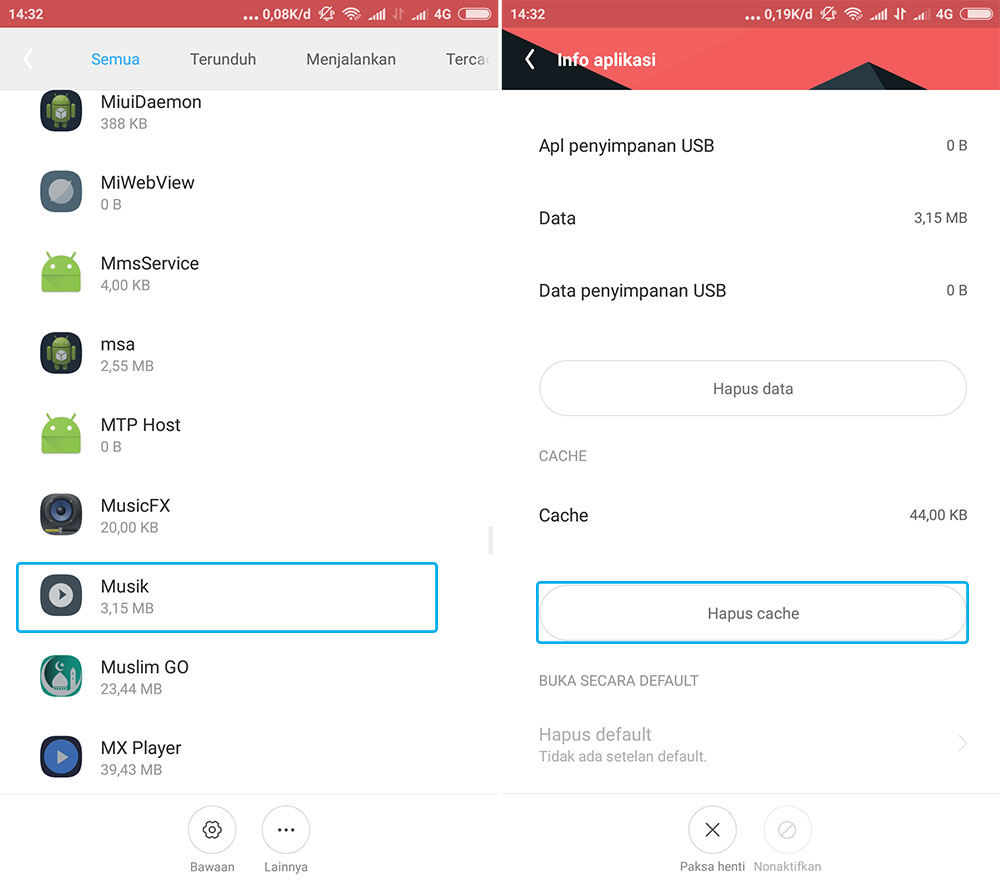Select the Musik label
Screen dimensions: 1000x886
pos(124,586)
